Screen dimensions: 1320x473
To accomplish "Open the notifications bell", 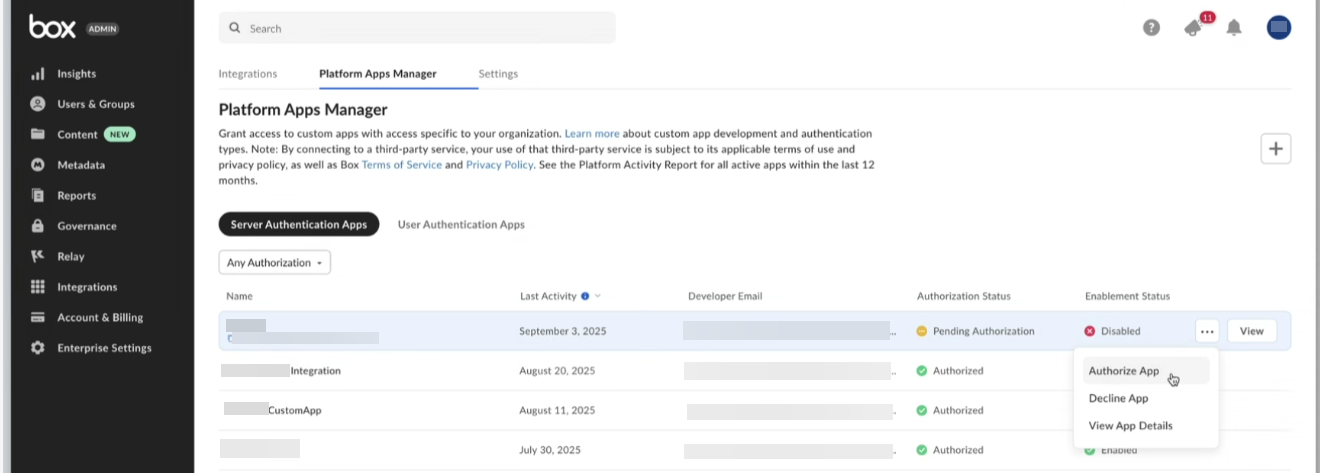I will click(1234, 28).
